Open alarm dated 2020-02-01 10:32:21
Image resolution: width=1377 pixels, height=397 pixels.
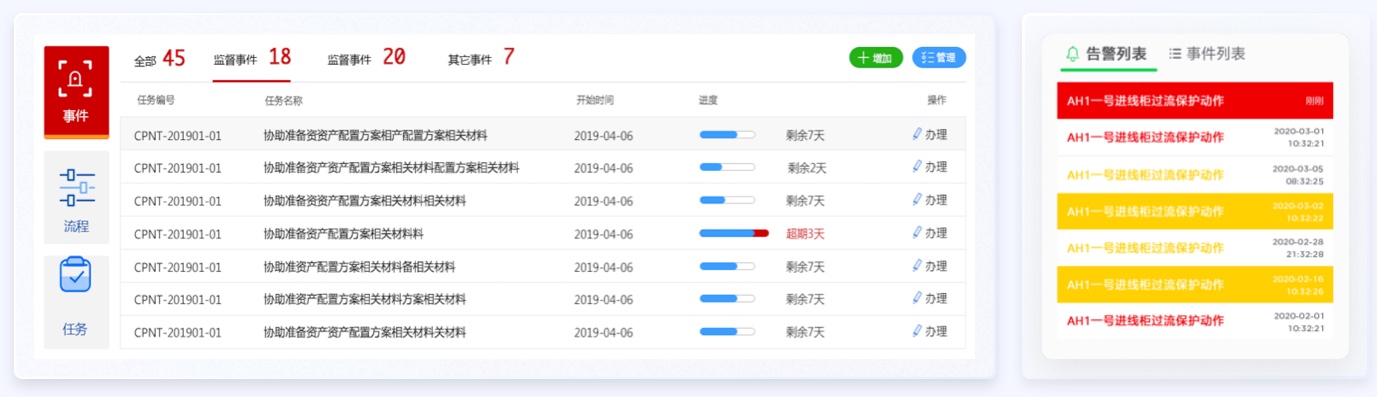(x=1195, y=321)
